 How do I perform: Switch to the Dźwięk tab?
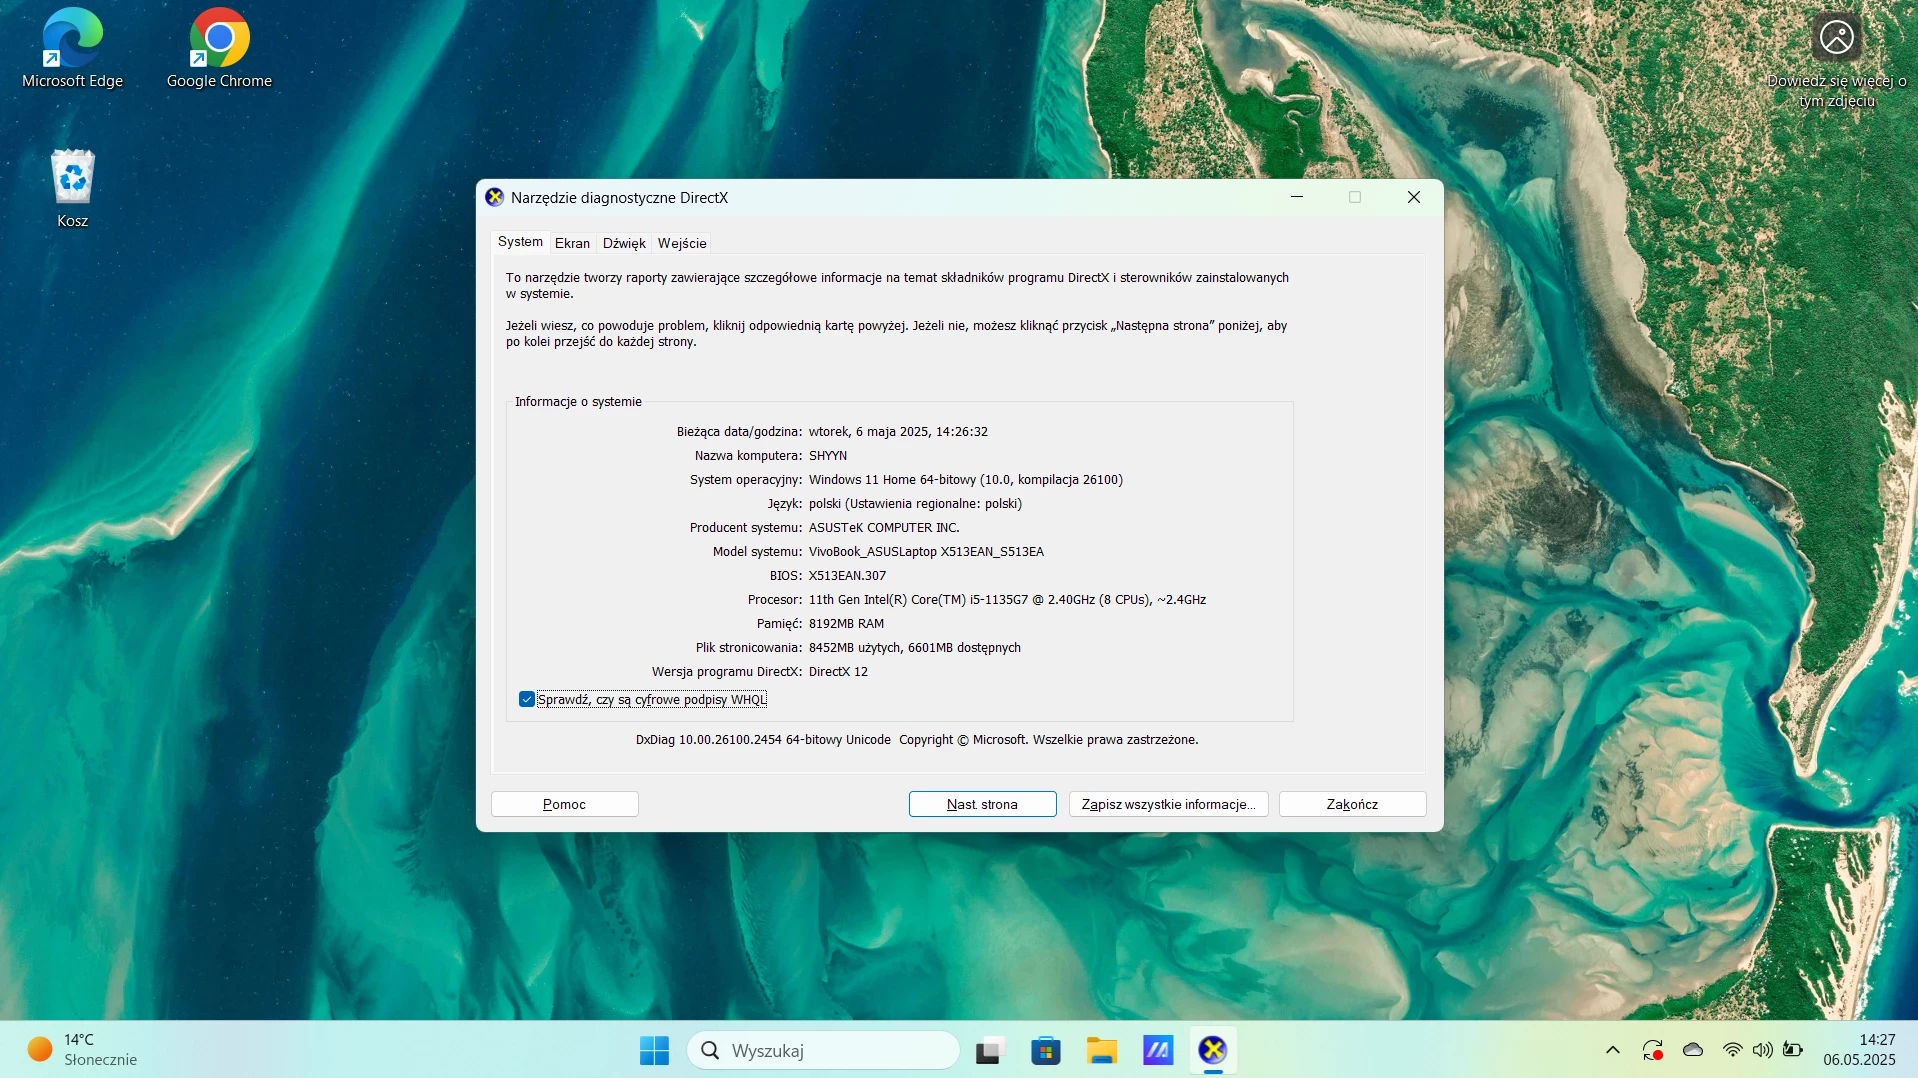(x=624, y=243)
